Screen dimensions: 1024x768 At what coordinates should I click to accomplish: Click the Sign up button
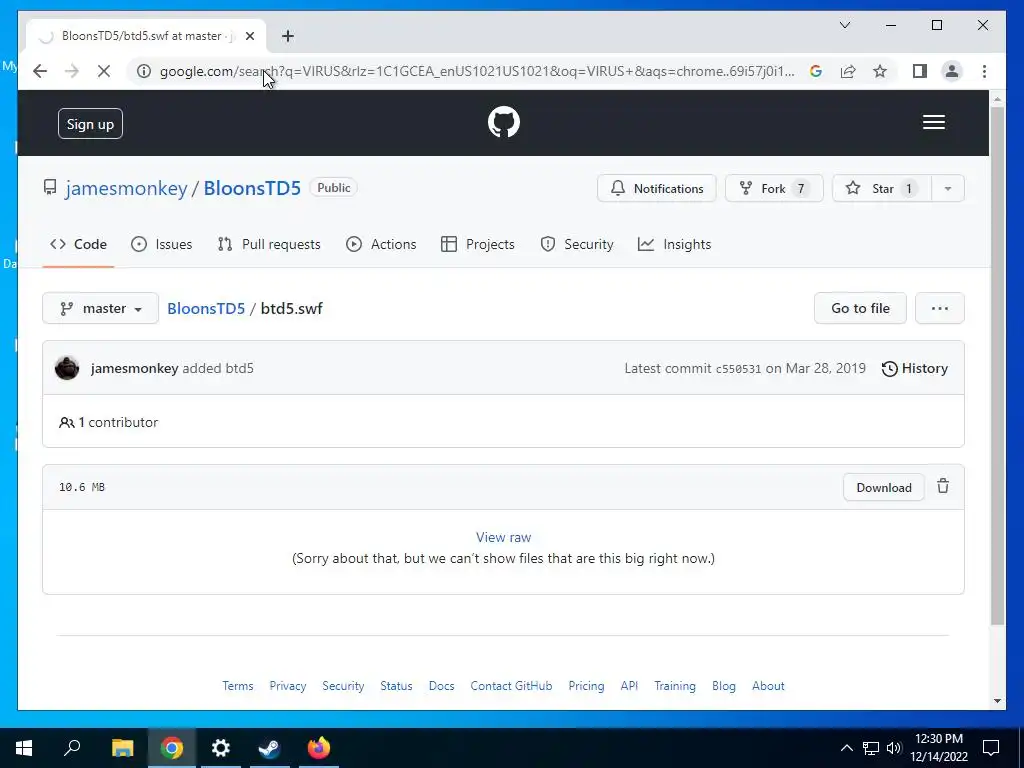click(x=90, y=123)
